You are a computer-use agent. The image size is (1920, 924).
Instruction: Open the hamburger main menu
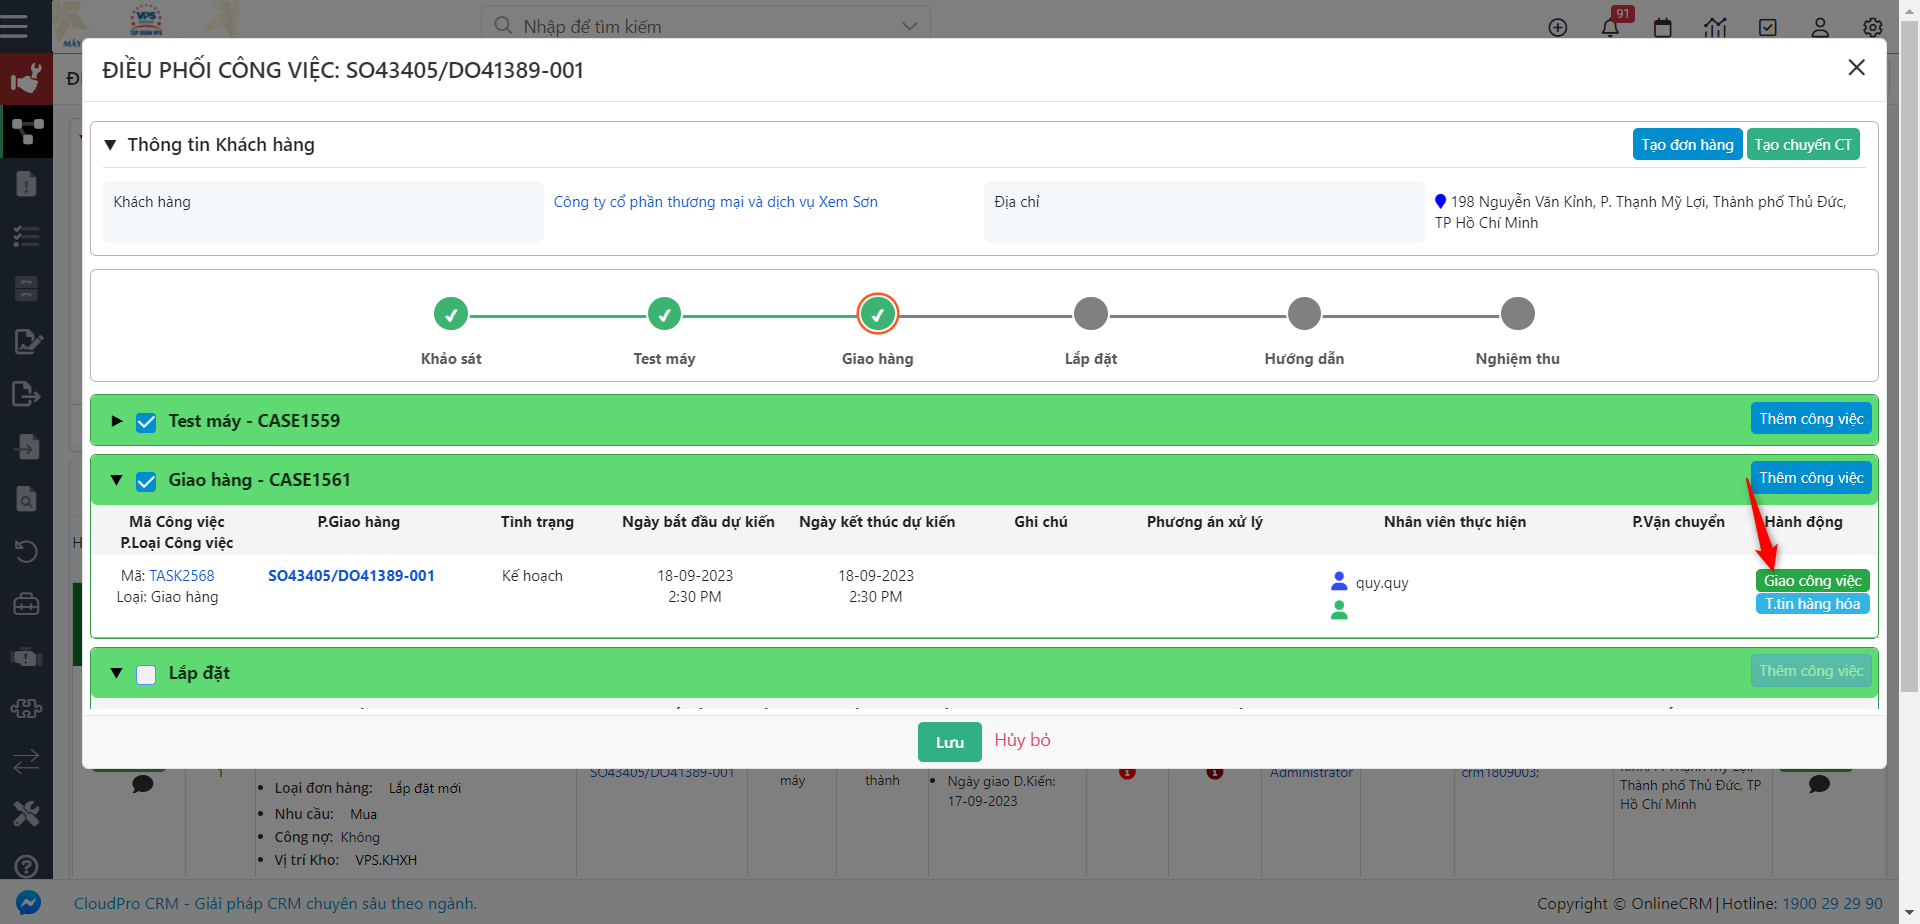tap(14, 26)
